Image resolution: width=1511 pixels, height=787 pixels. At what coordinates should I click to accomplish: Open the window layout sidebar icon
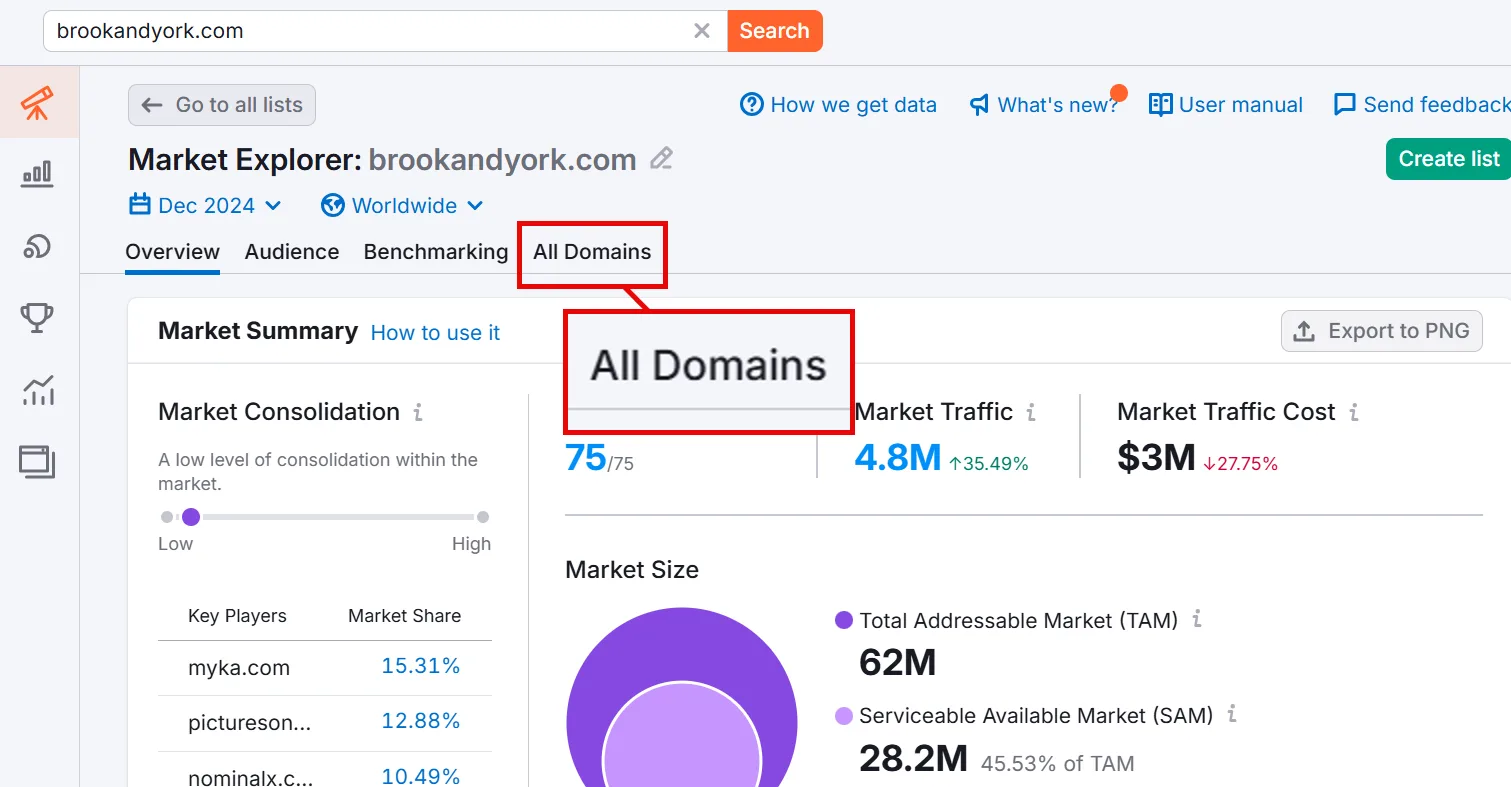pyautogui.click(x=38, y=461)
